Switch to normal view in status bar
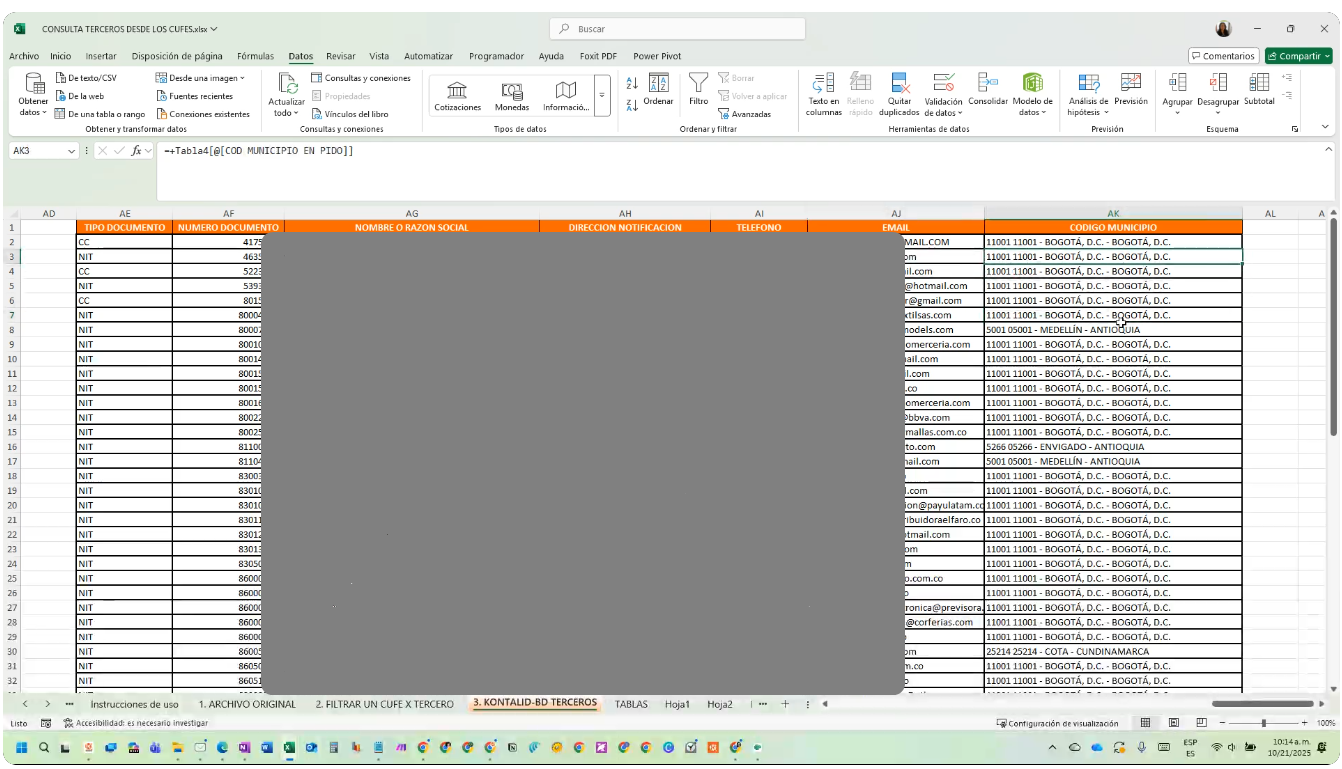The height and width of the screenshot is (769, 1342). [1146, 723]
